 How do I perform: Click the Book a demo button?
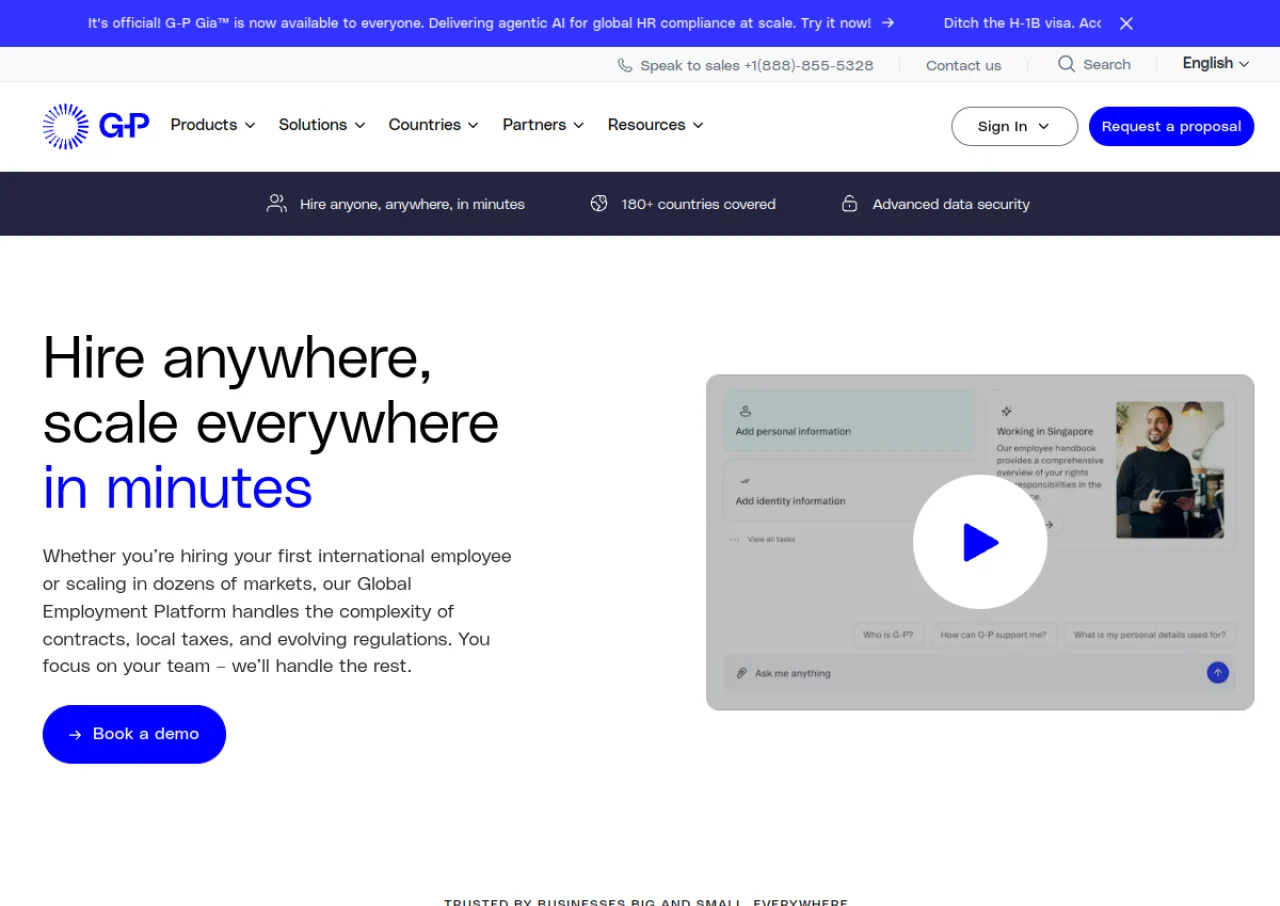(134, 734)
